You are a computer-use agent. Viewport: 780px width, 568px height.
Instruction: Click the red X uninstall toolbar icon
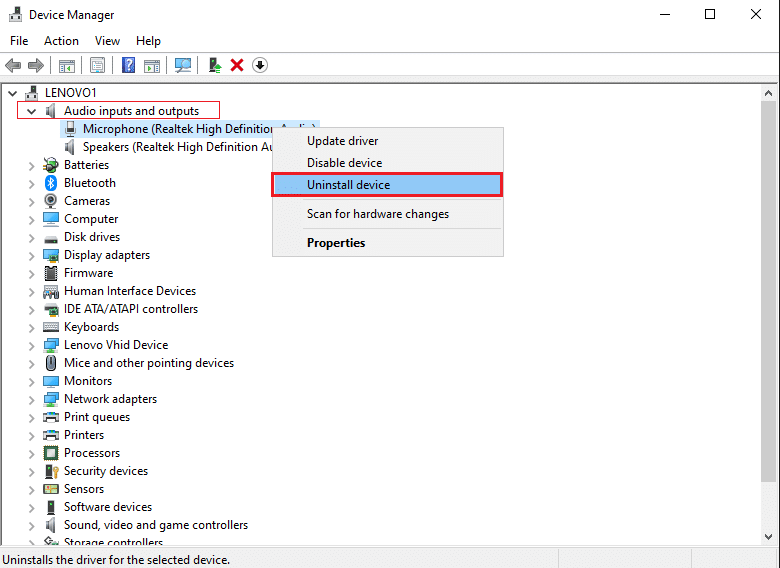point(237,65)
